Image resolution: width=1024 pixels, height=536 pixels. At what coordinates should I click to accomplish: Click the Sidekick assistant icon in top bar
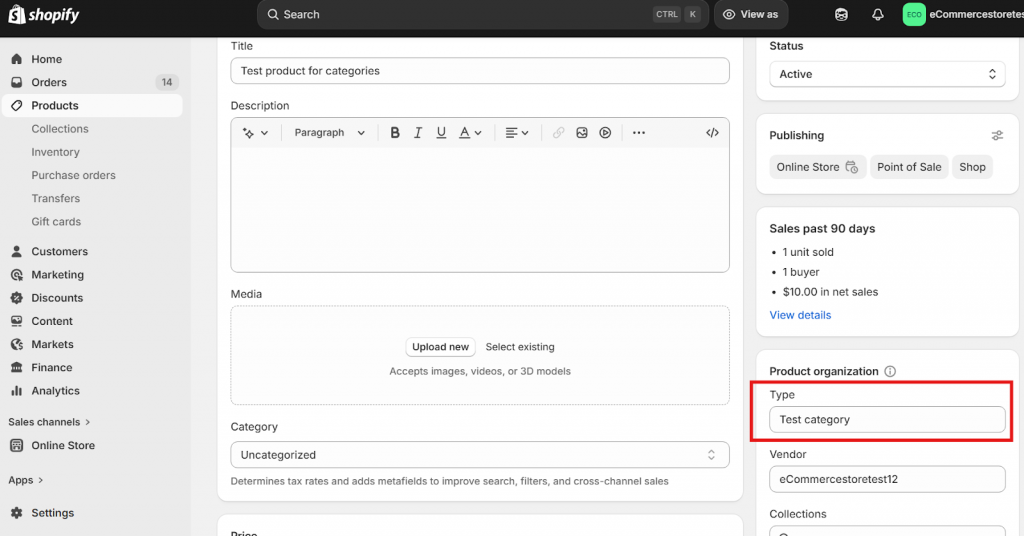842,15
